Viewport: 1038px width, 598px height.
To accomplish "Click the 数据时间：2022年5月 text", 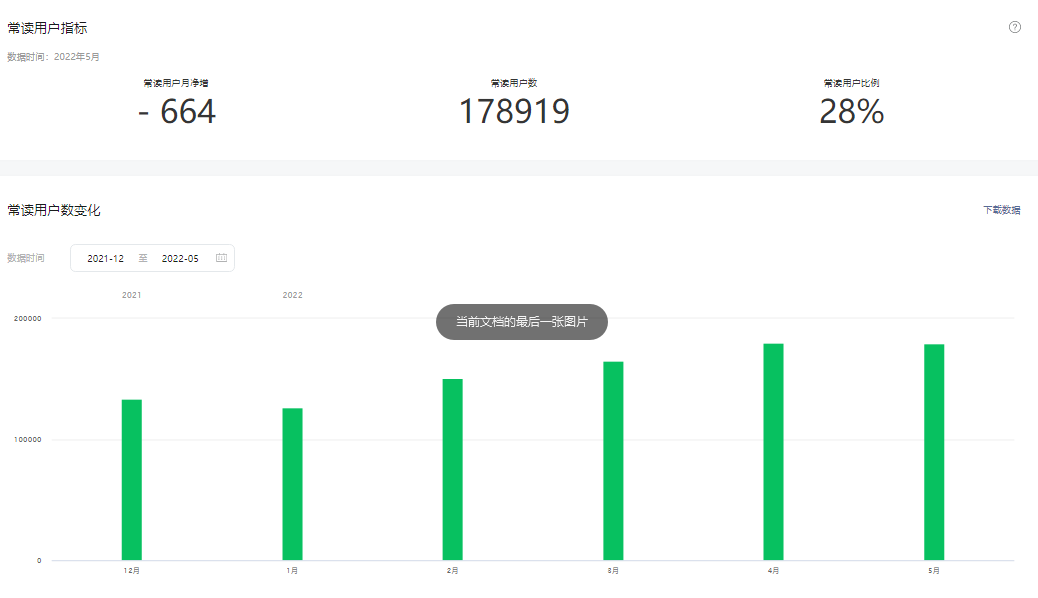I will coord(53,57).
